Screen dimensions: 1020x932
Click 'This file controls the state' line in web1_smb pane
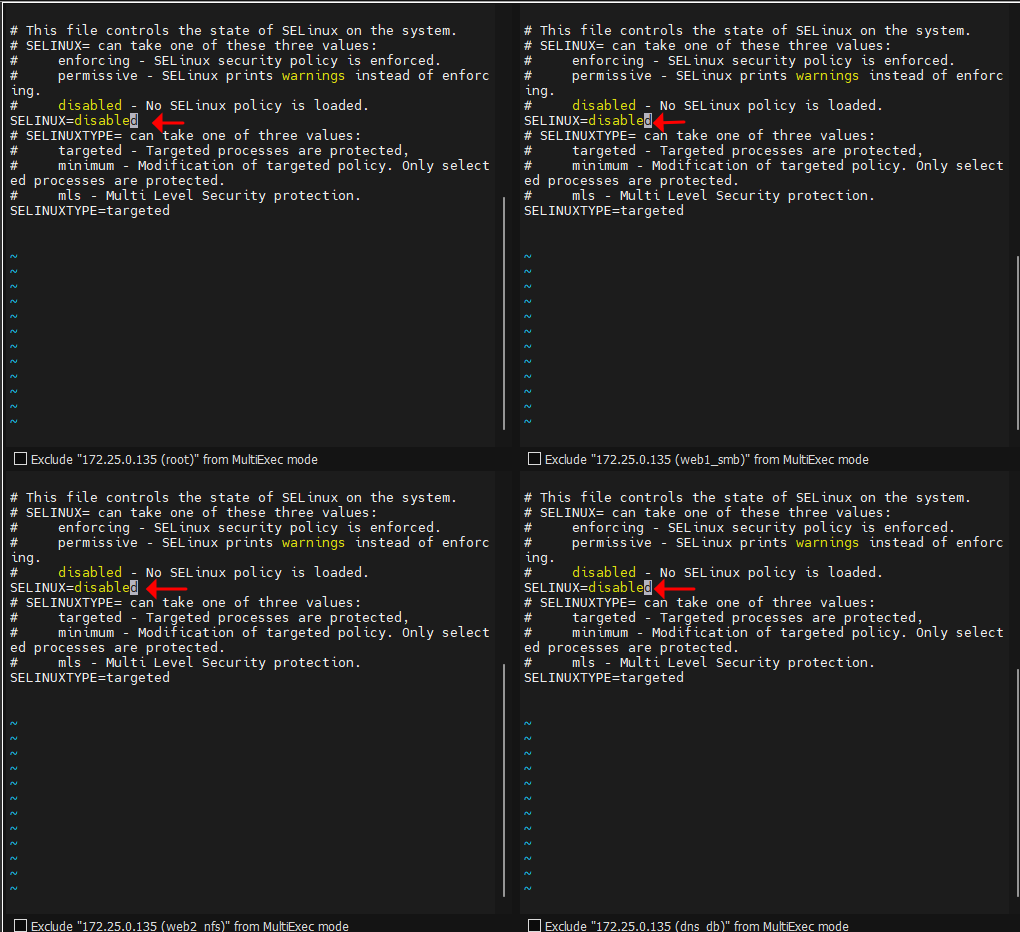747,31
